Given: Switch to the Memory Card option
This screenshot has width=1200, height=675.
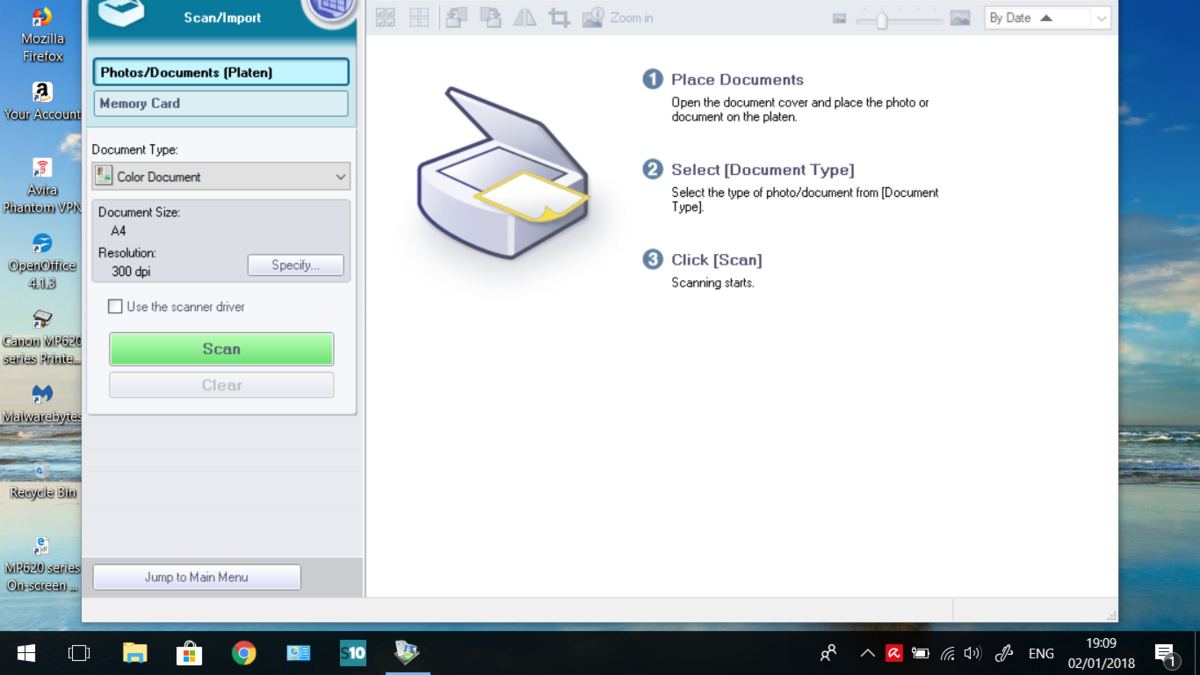Looking at the screenshot, I should coord(221,103).
